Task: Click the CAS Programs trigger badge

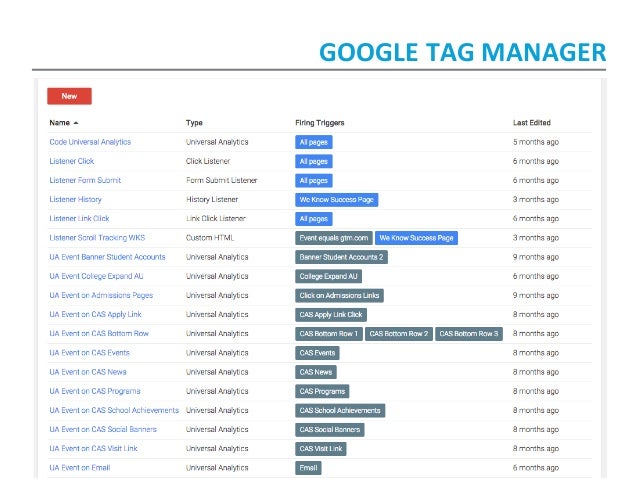Action: pos(322,391)
